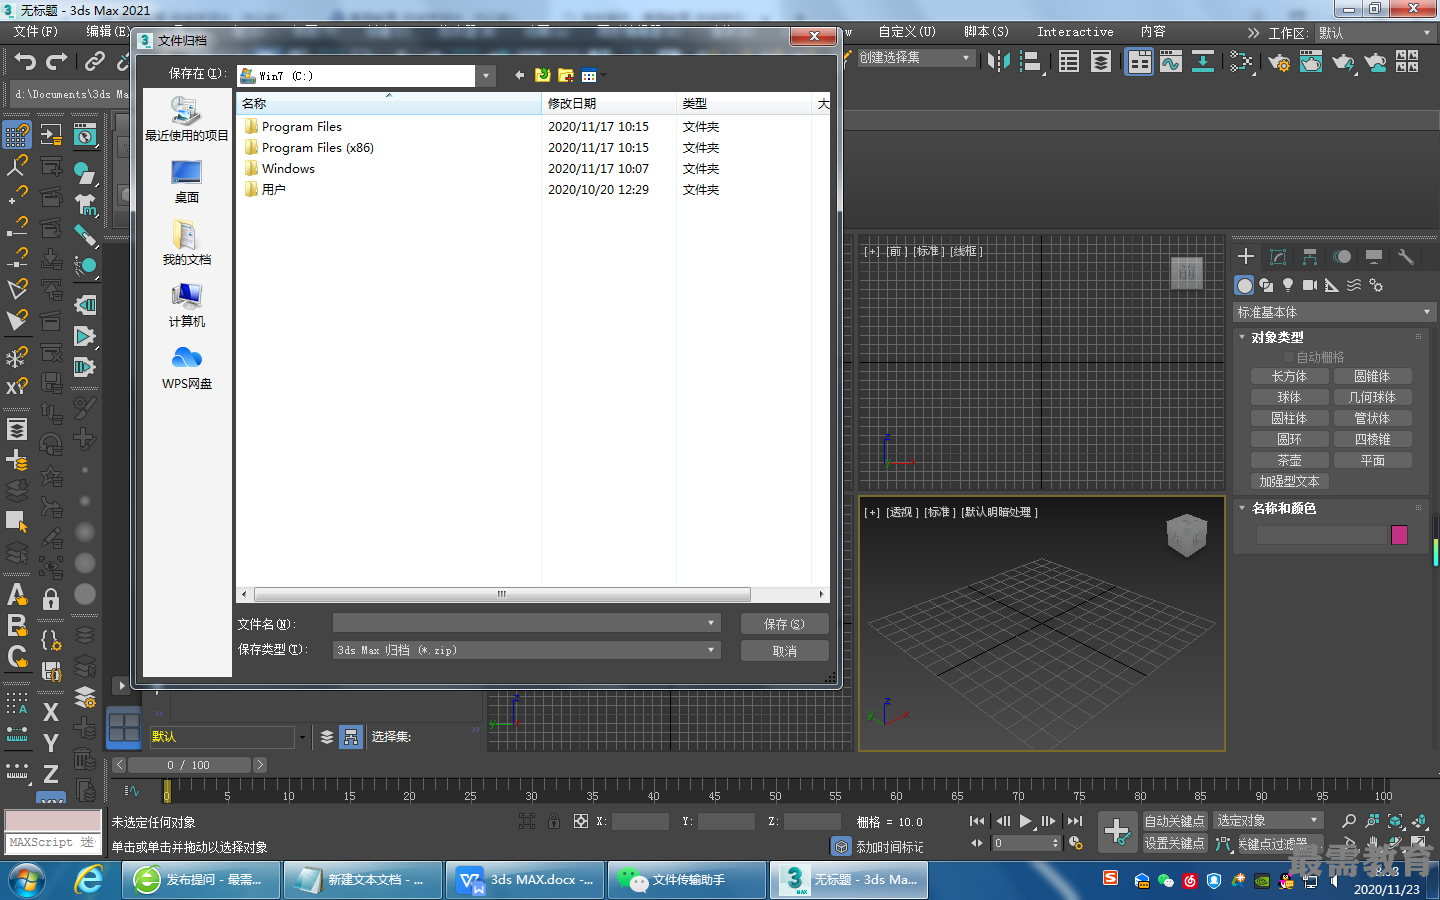1440x900 pixels.
Task: Open the 保存在 drive dropdown
Action: pos(486,75)
